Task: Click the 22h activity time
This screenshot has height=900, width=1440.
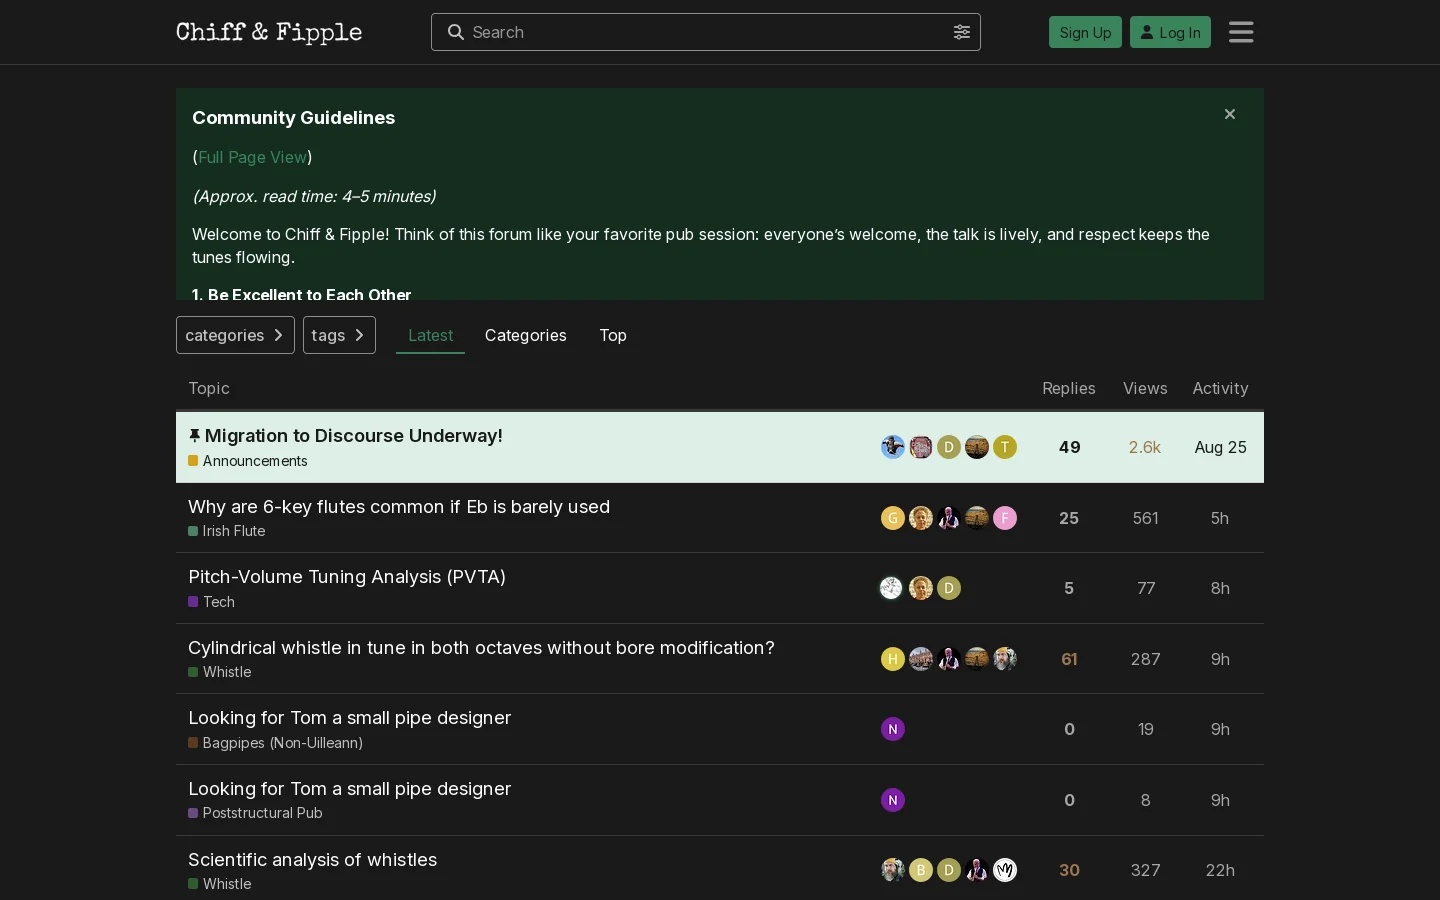Action: 1220,870
